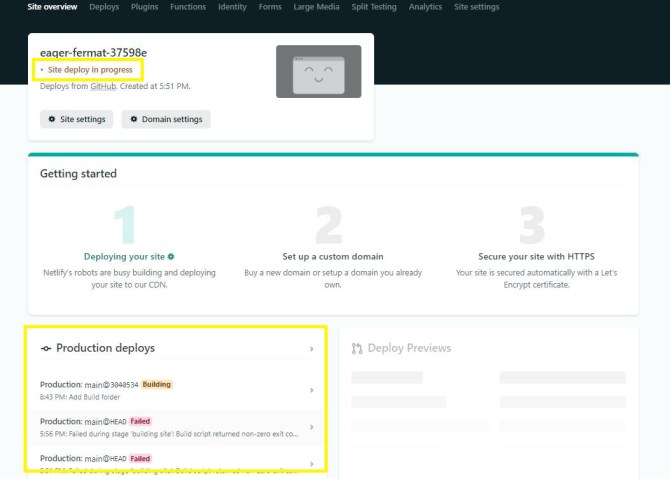Screen dimensions: 670x479
Task: Click the Building status badge
Action: [157, 384]
